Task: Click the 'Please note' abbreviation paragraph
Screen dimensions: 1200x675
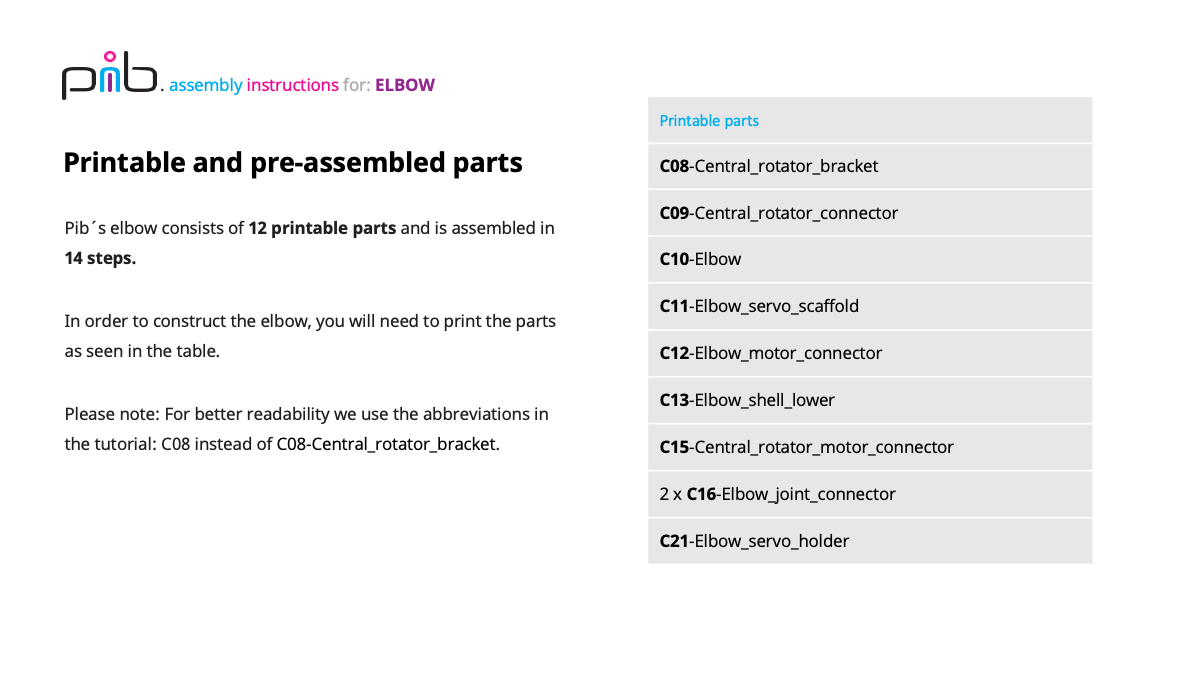Action: click(x=306, y=429)
